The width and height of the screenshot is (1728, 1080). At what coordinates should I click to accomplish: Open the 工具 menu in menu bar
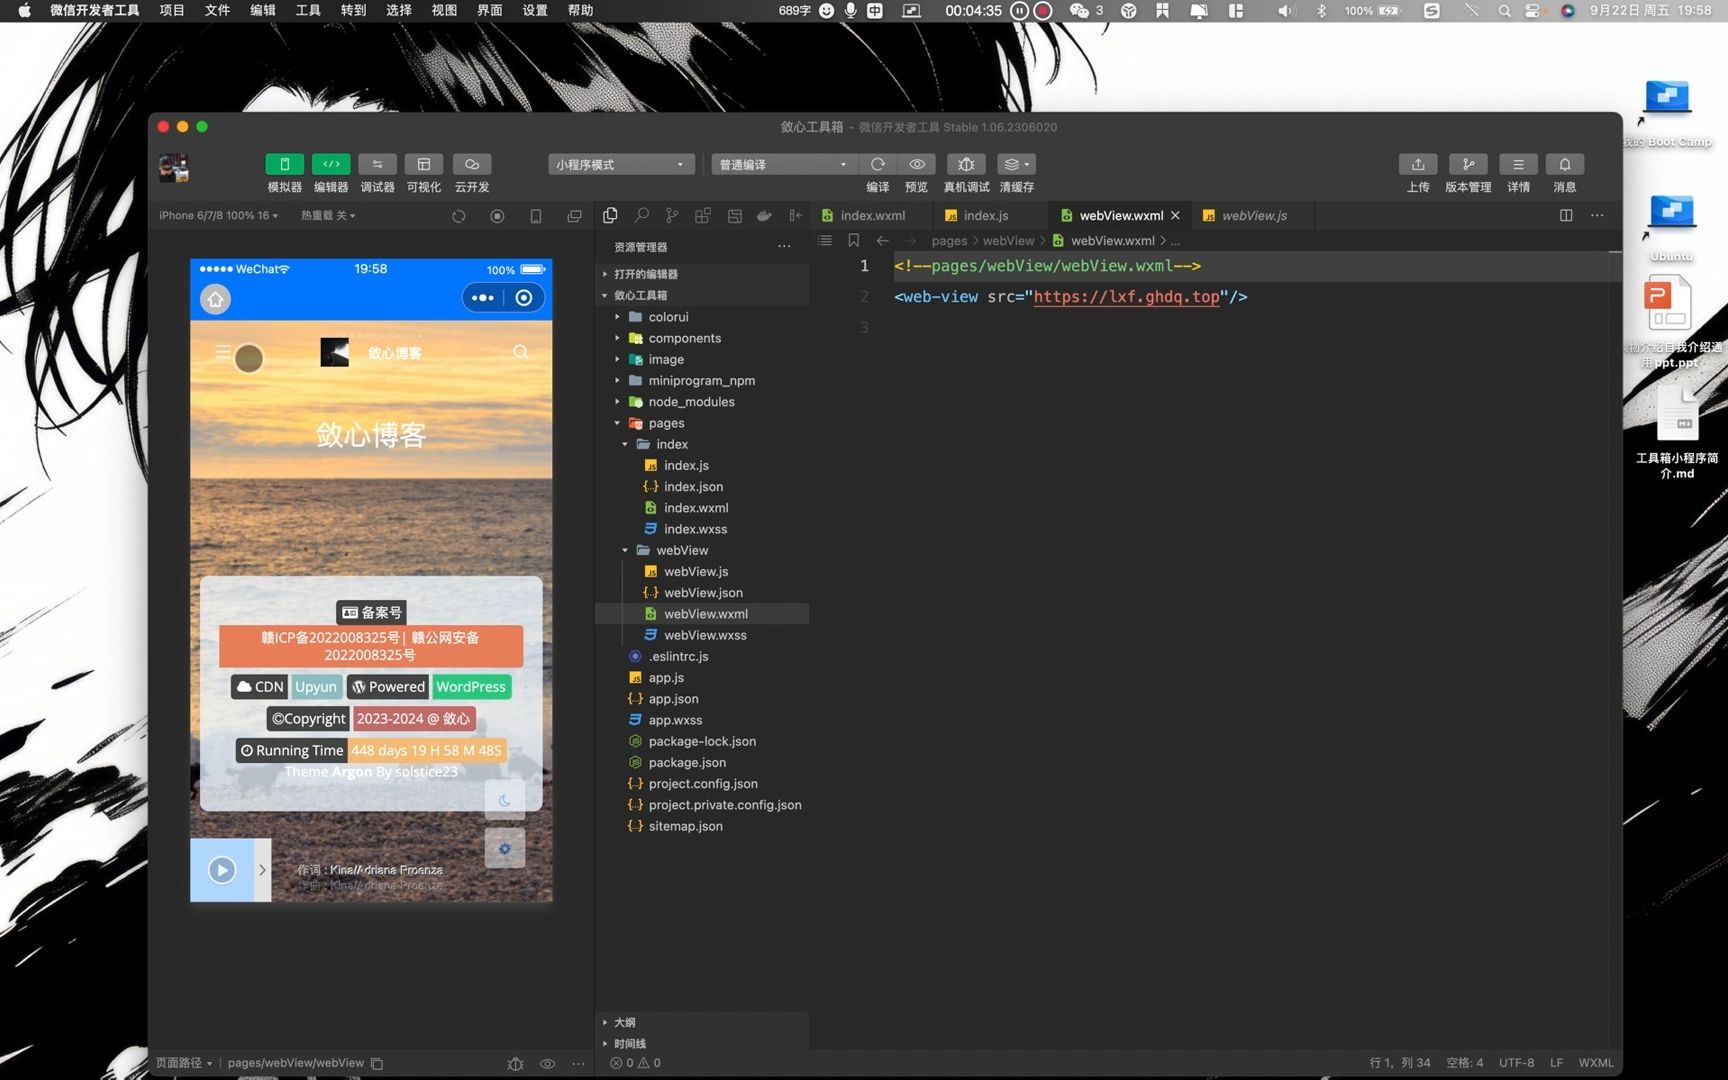pyautogui.click(x=308, y=10)
